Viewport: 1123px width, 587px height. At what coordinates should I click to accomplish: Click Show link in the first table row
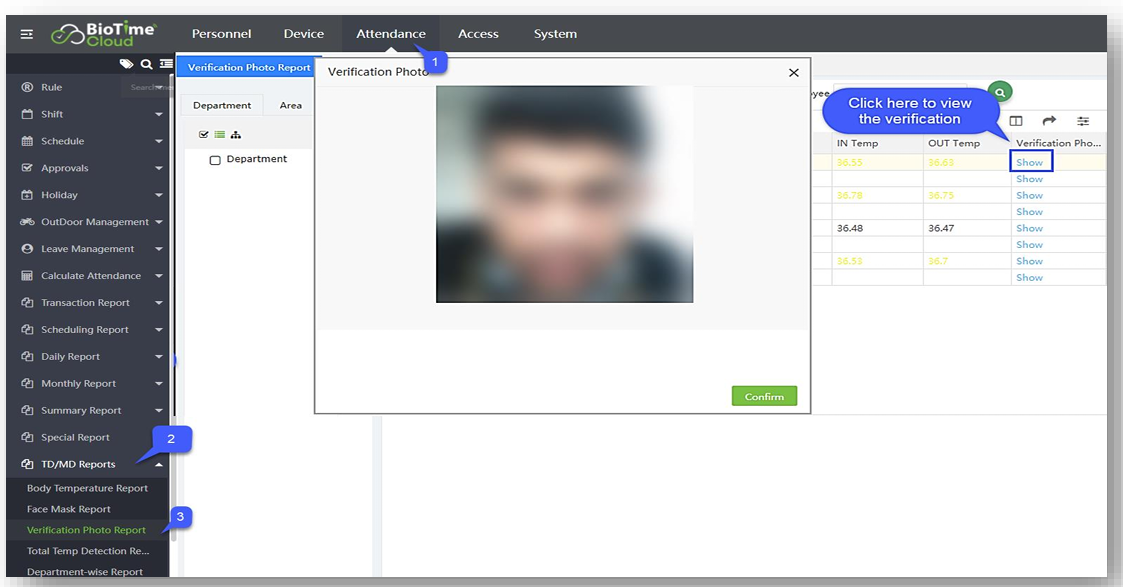[x=1029, y=162]
